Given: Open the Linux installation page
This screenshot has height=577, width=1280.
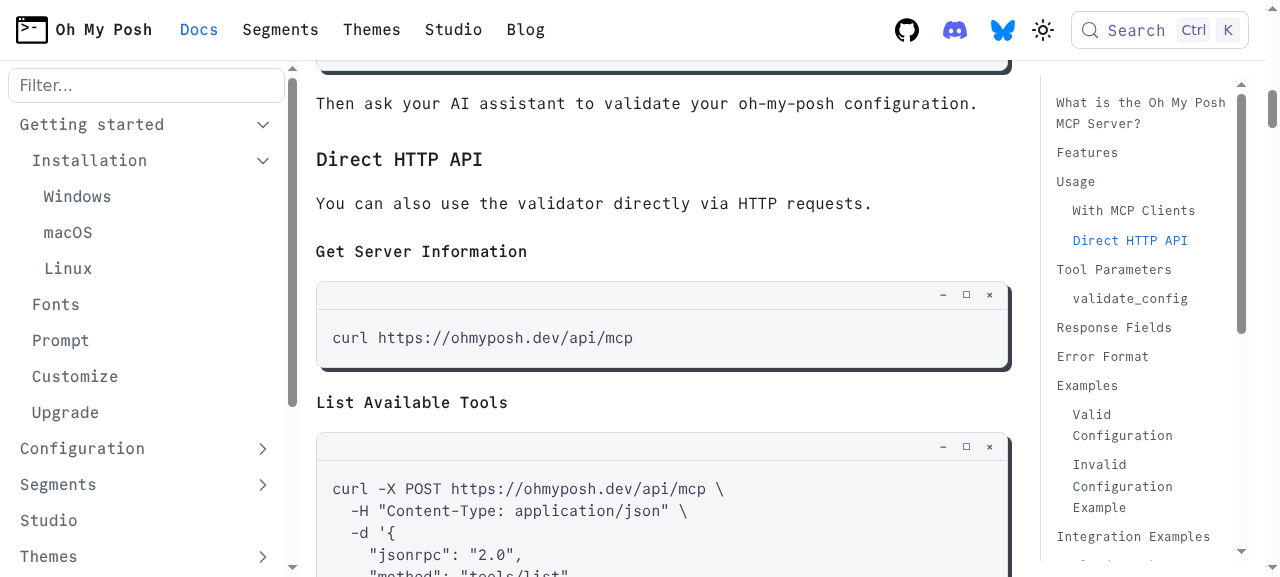Looking at the screenshot, I should (68, 269).
